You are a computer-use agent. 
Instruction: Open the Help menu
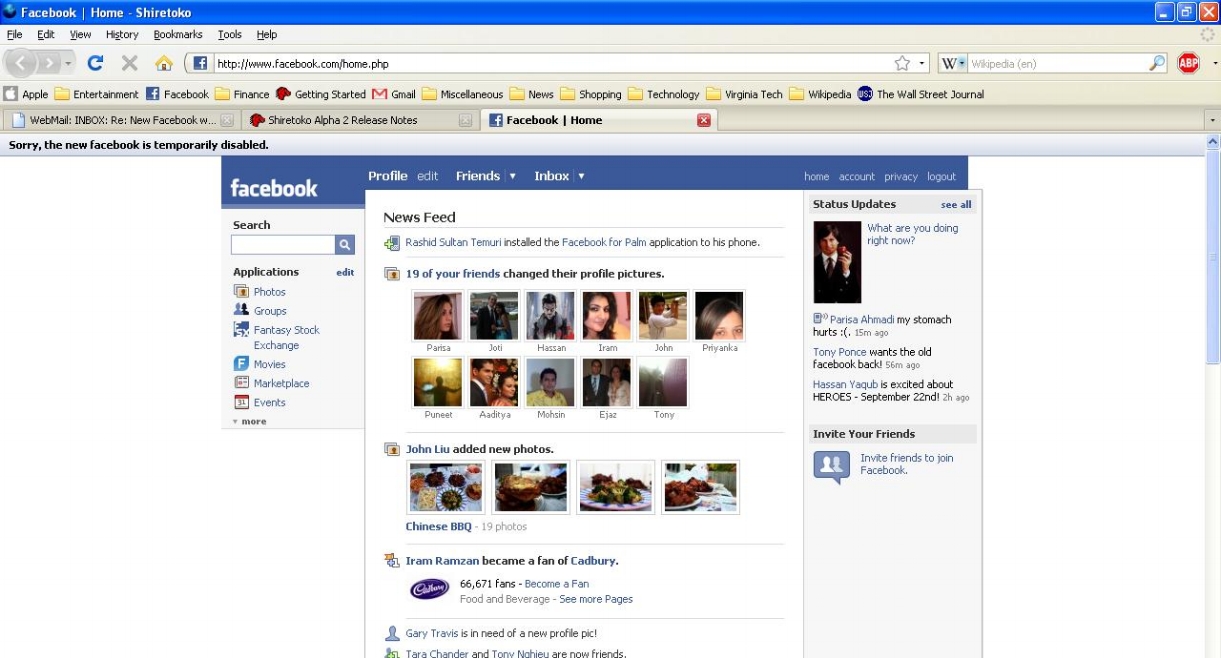pos(267,34)
